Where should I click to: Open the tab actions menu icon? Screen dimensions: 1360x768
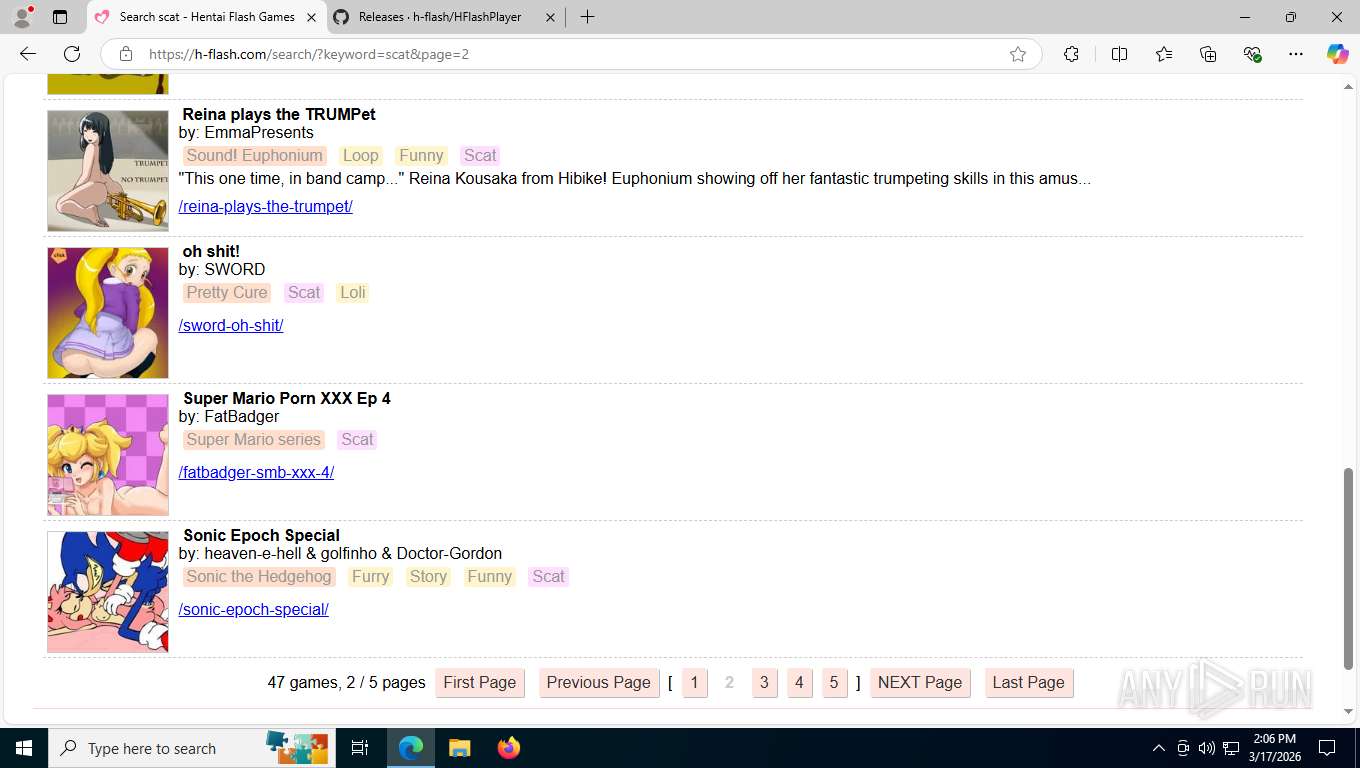pos(60,17)
